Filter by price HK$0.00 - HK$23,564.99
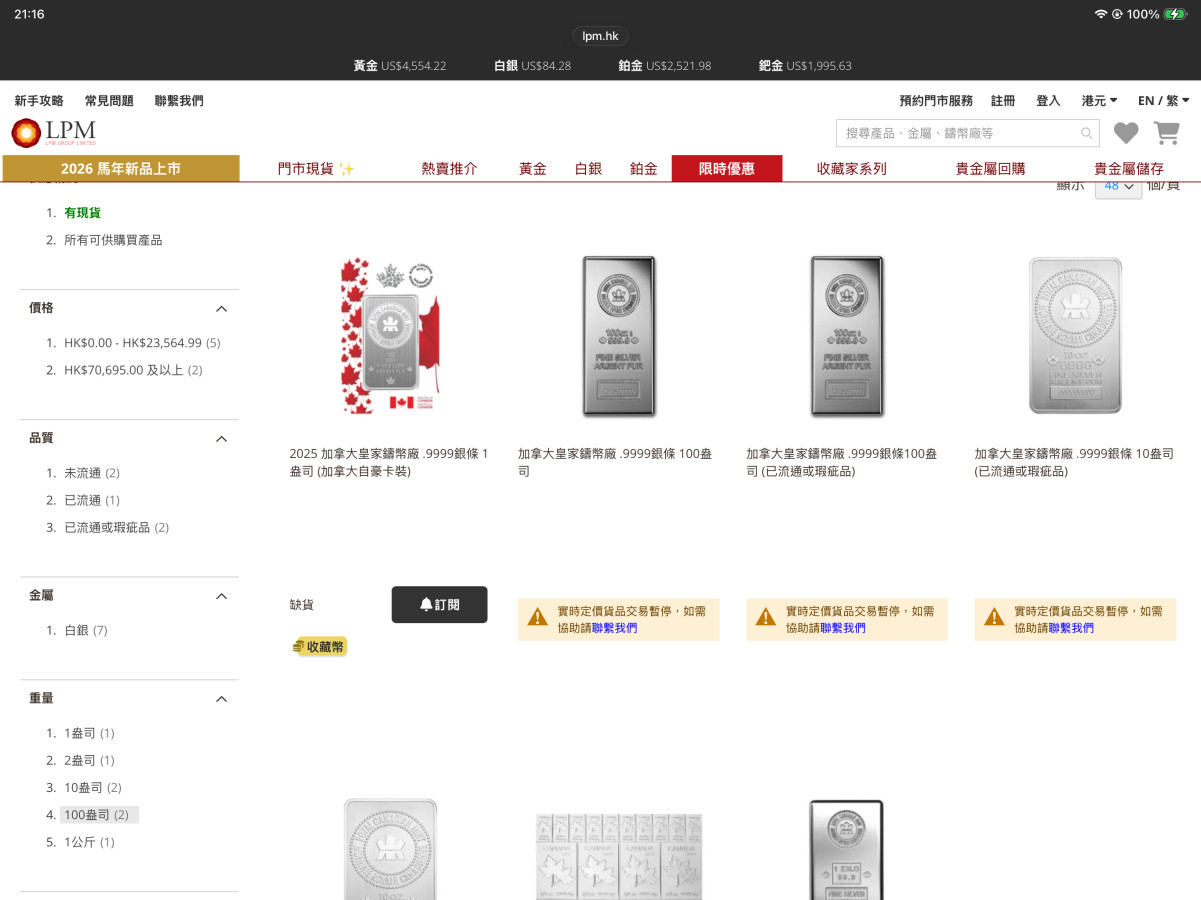Viewport: 1201px width, 900px height. pyautogui.click(x=142, y=343)
